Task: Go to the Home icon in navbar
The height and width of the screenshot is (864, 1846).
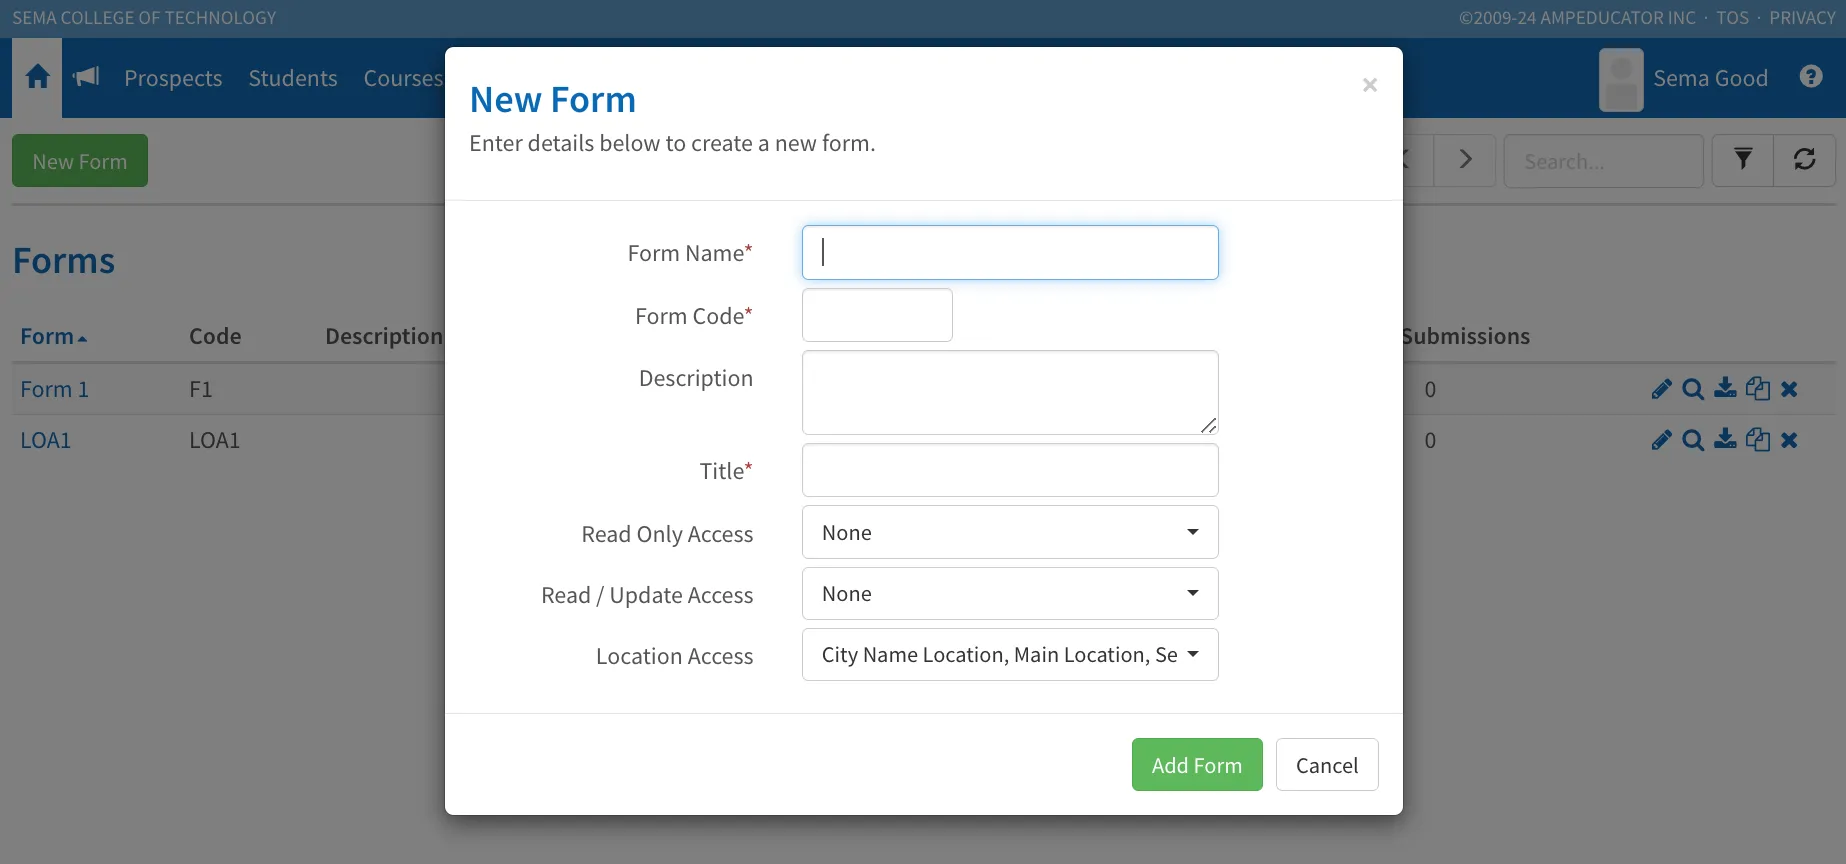Action: (x=37, y=77)
